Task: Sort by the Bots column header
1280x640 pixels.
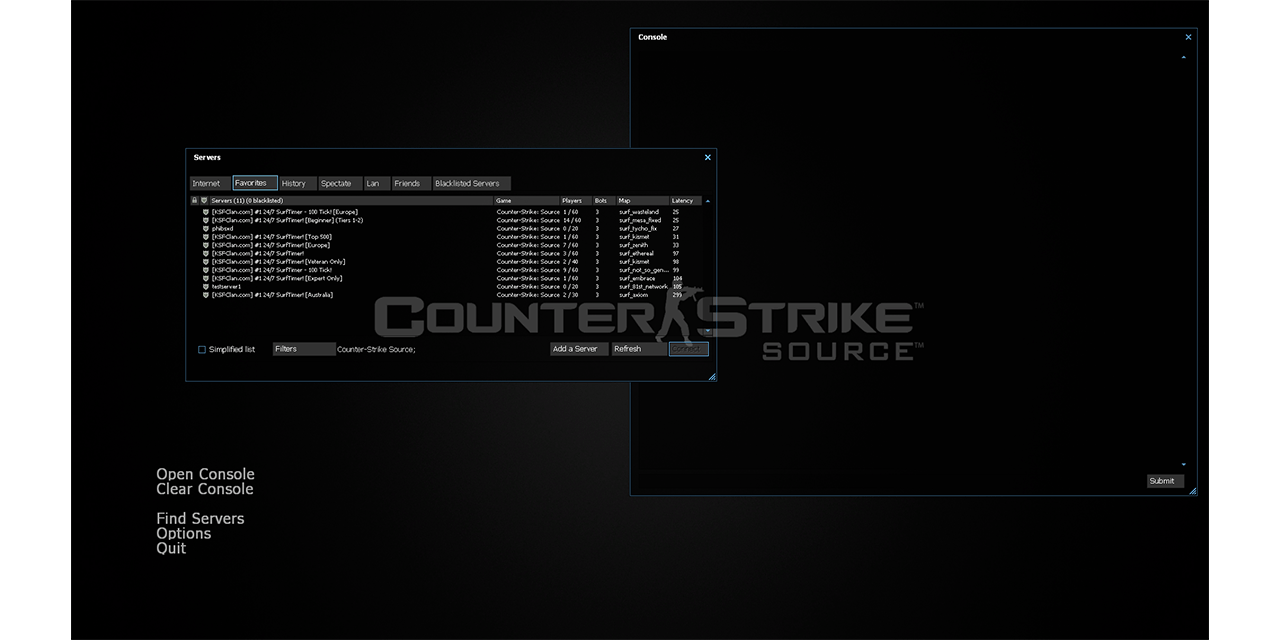Action: [x=604, y=201]
